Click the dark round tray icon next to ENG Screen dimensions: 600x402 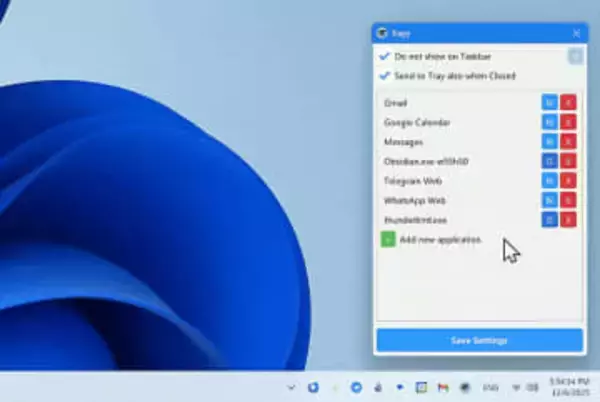[465, 387]
